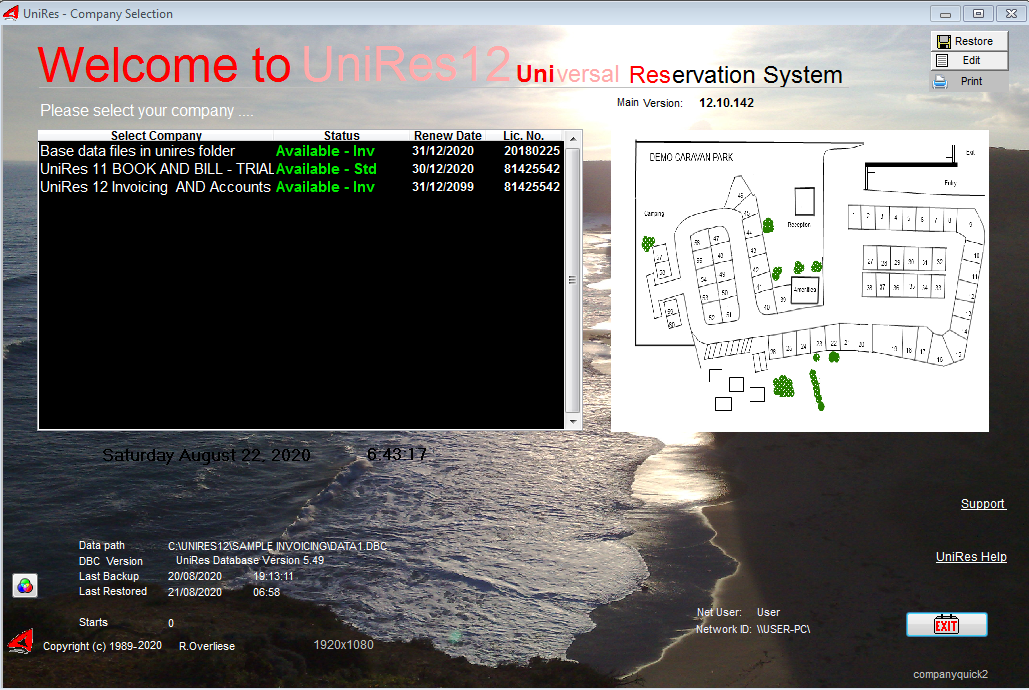Viewport: 1029px width, 690px height.
Task: Click the 'Lic. No.' column header
Action: (523, 135)
